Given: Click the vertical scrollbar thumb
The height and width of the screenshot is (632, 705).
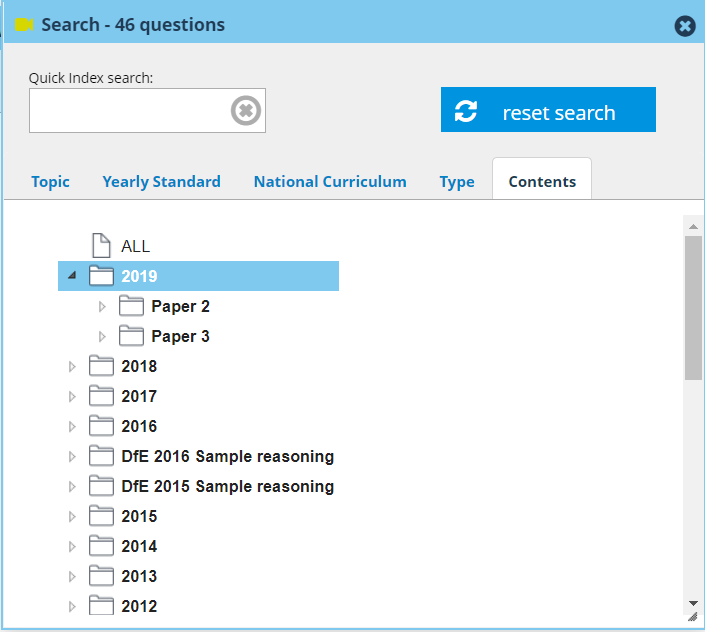Looking at the screenshot, I should point(693,306).
